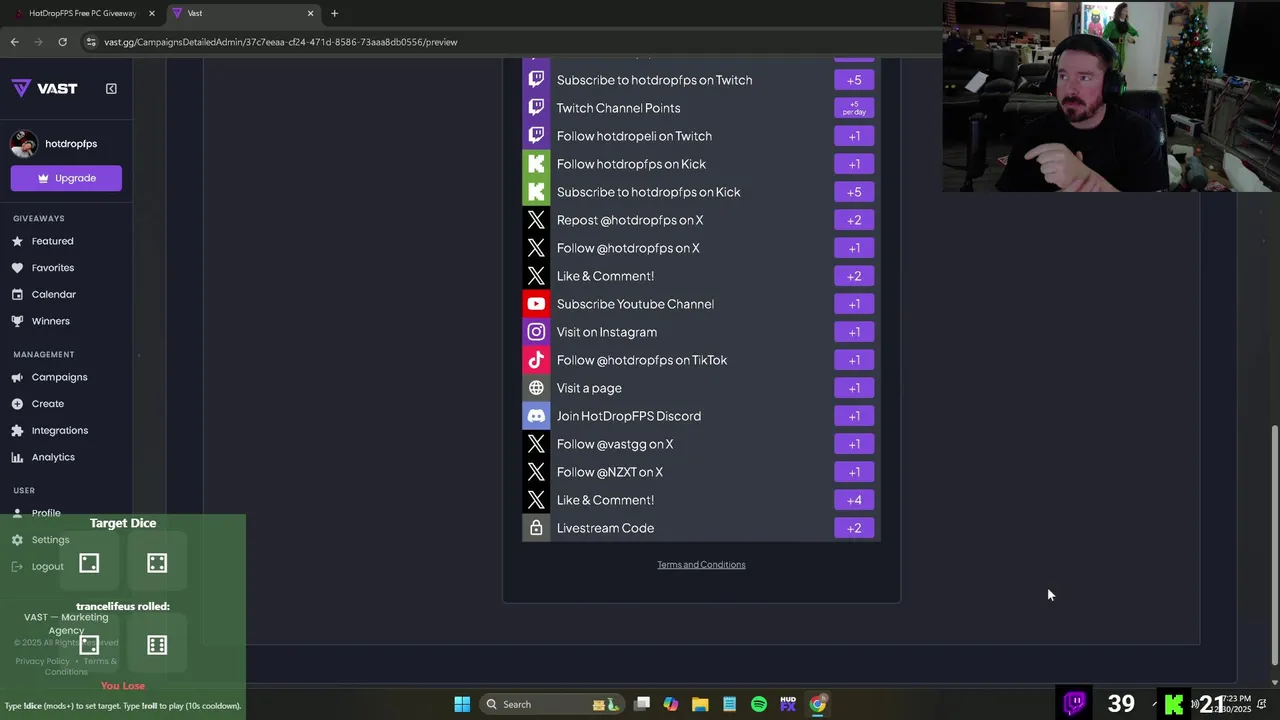This screenshot has width=1280, height=720.
Task: Click the Campaigns megaphone icon
Action: [x=17, y=377]
